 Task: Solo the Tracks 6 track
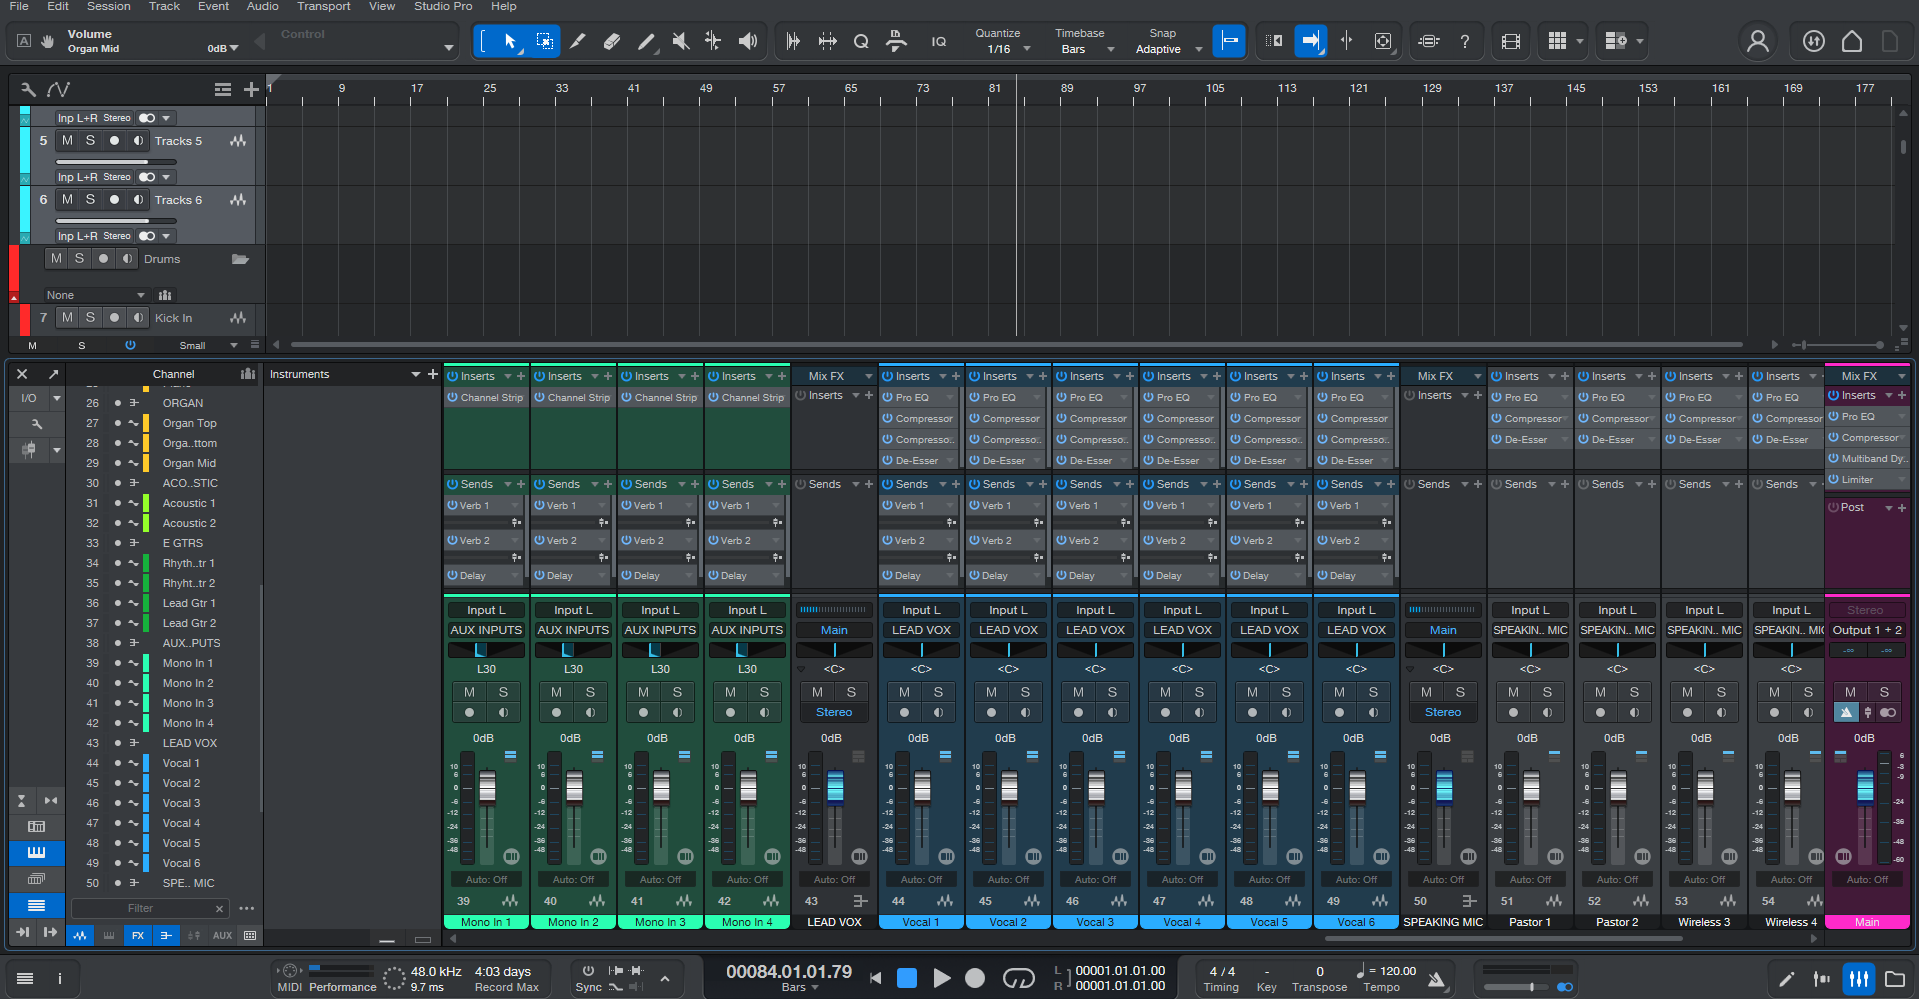pos(90,199)
